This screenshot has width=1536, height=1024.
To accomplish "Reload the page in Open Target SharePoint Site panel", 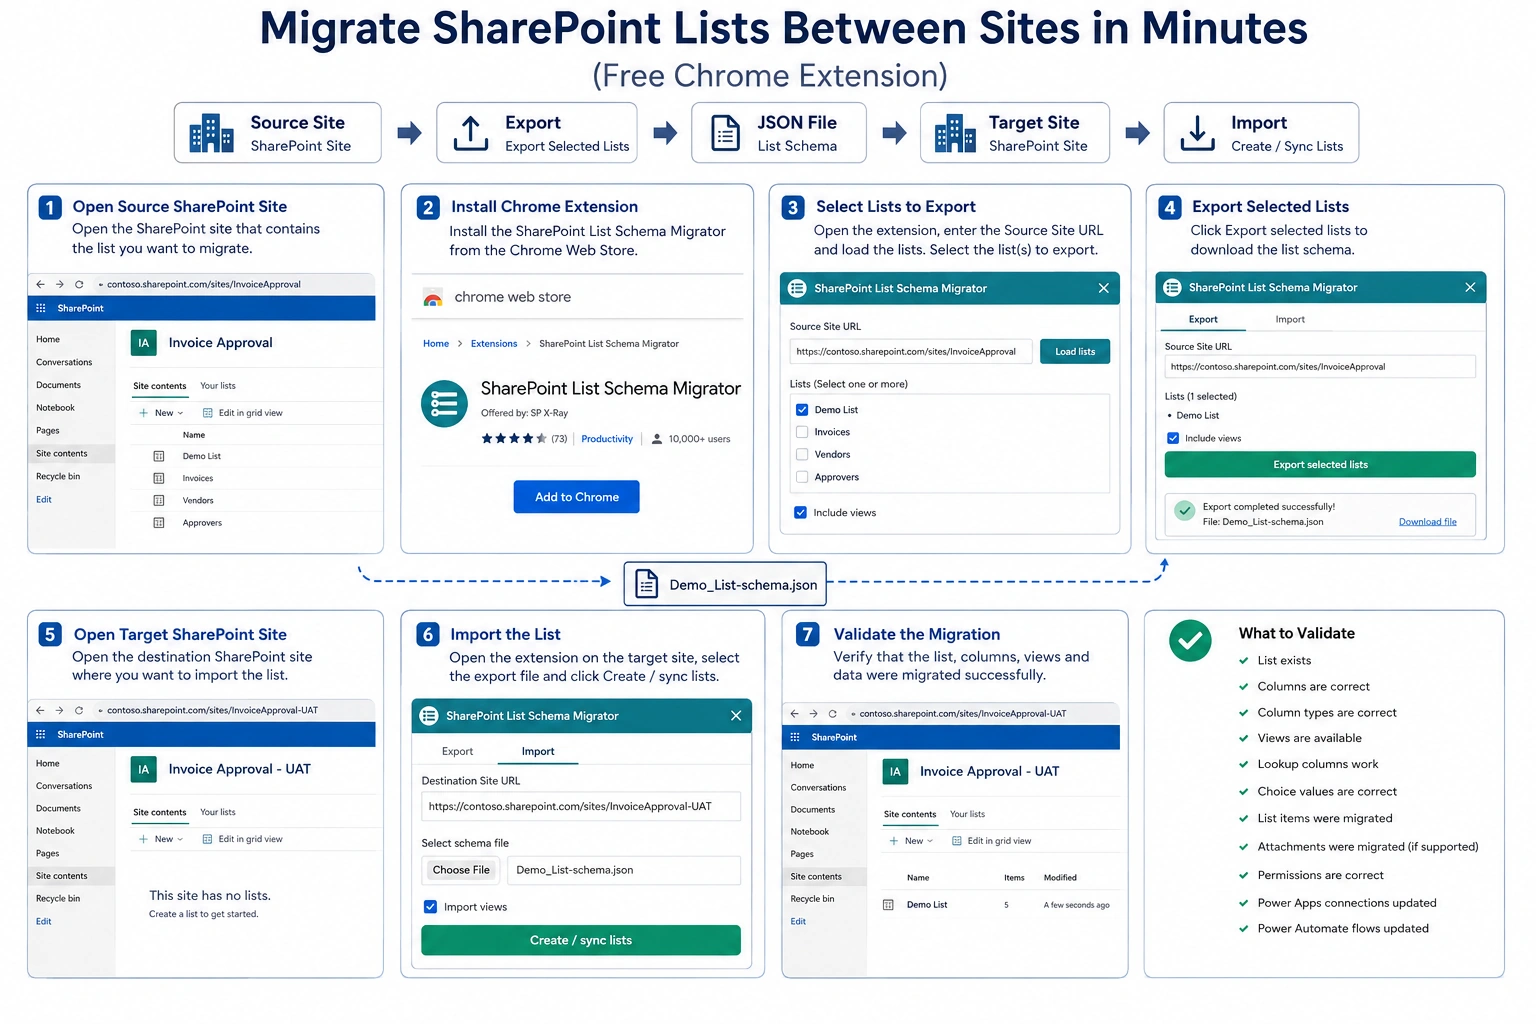I will tap(79, 710).
